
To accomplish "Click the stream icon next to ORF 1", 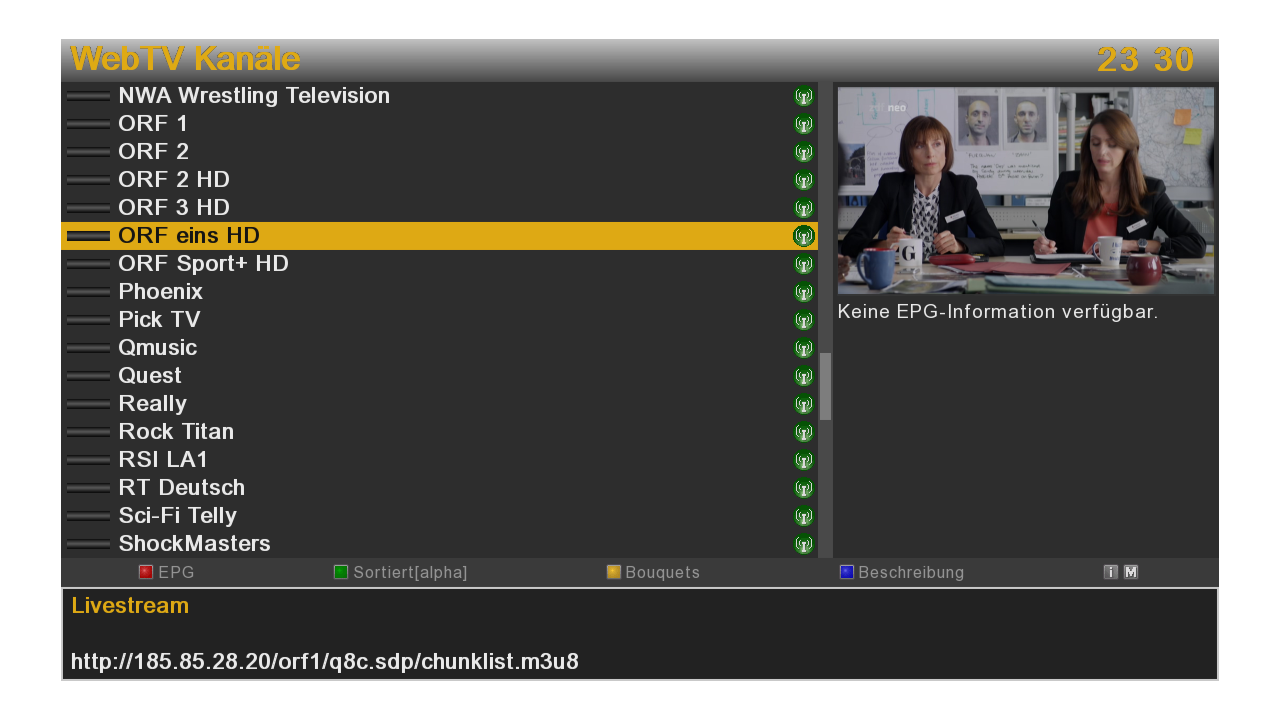I will tap(803, 125).
